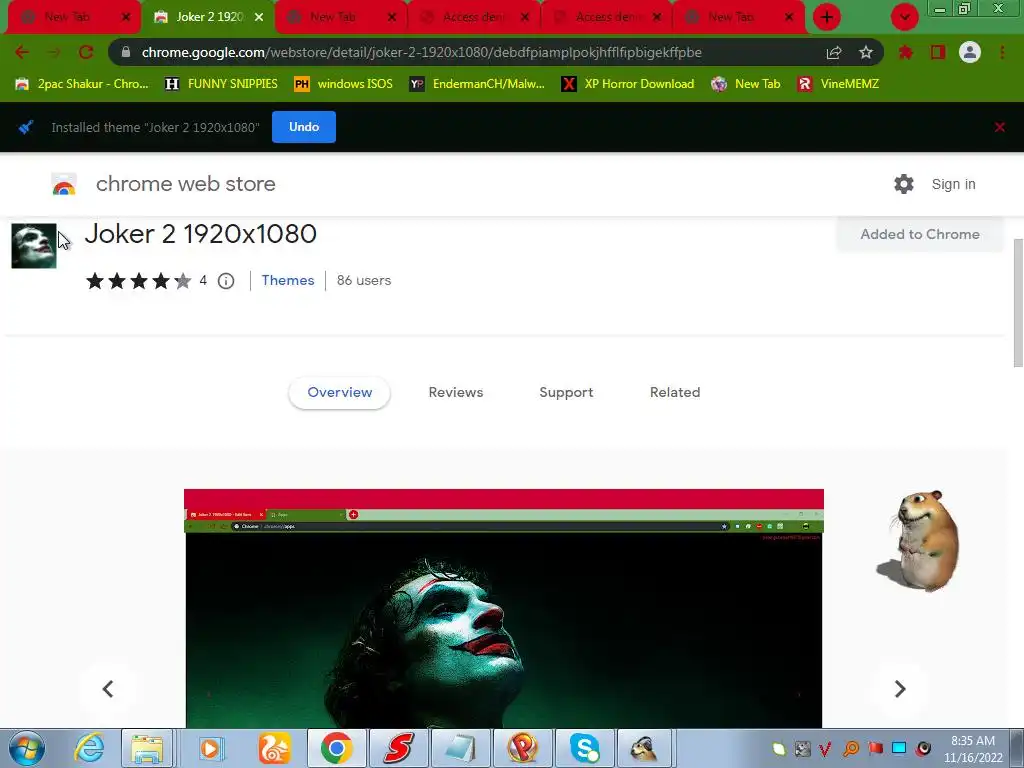Open Windows Explorer folder in taskbar

(x=148, y=748)
